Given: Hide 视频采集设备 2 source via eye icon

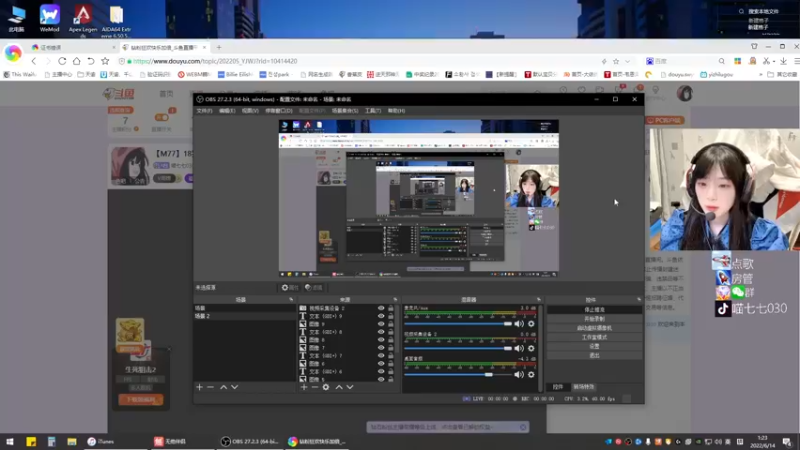Looking at the screenshot, I should pyautogui.click(x=381, y=308).
